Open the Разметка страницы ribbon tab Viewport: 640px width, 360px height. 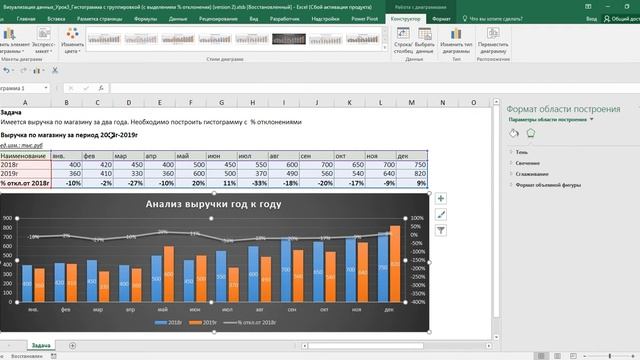[x=99, y=19]
